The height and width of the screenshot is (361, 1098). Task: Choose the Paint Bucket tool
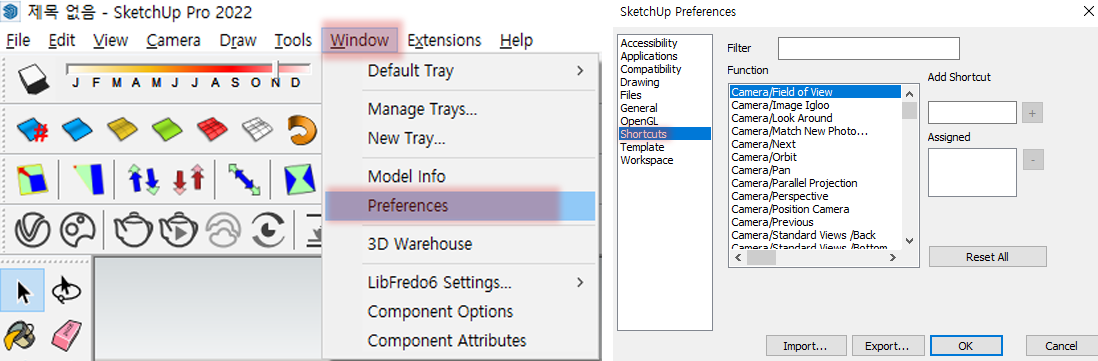pos(20,337)
